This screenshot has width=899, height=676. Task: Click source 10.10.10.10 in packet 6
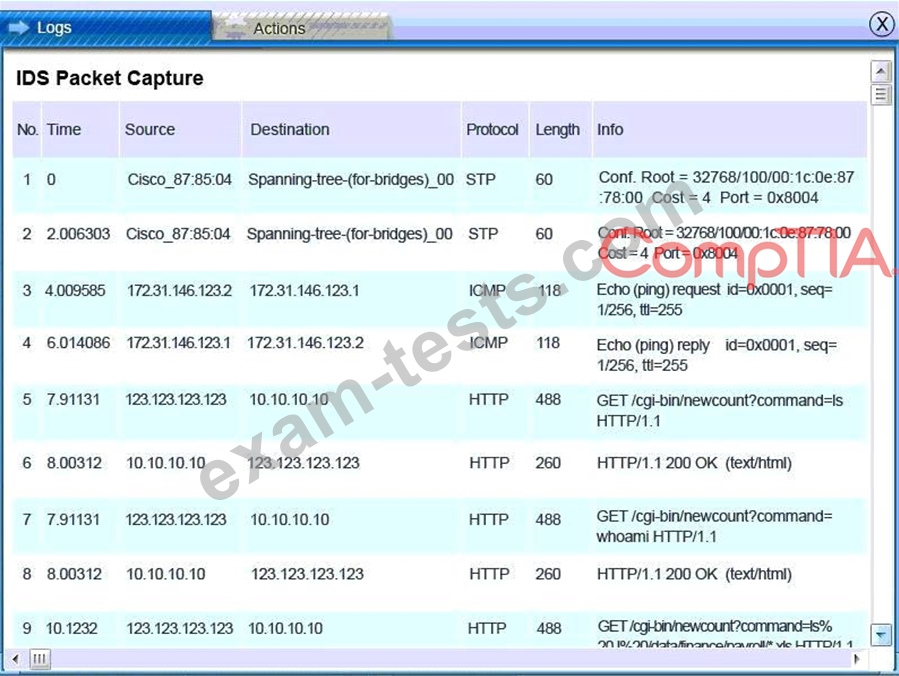click(x=166, y=463)
